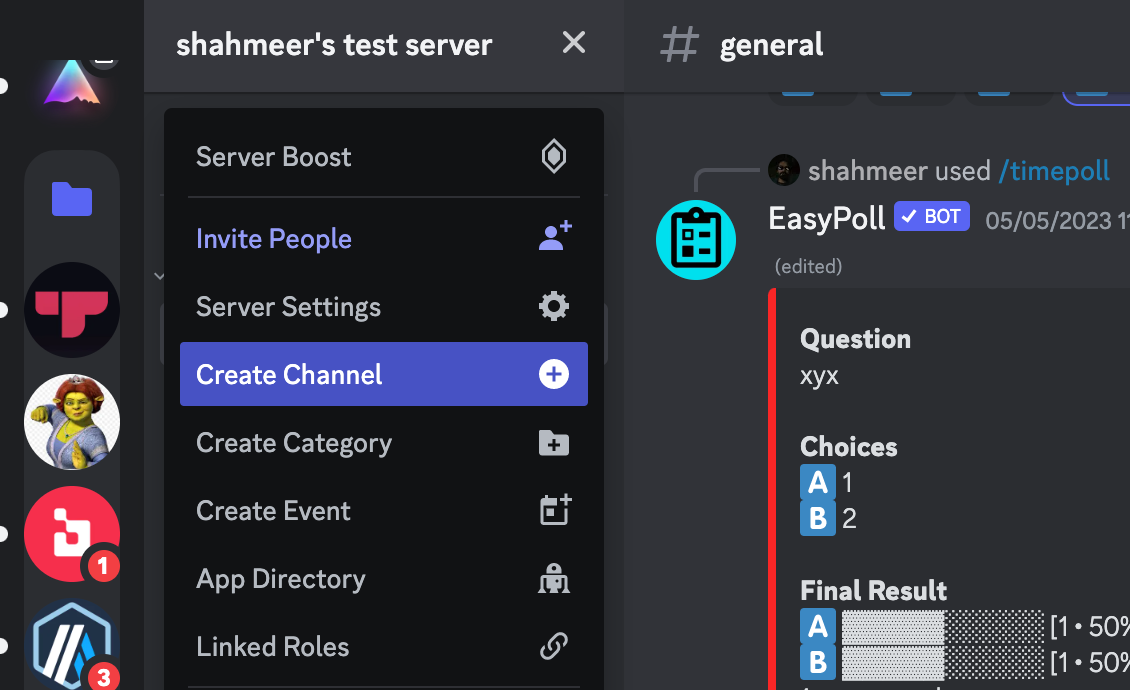Click the Create Channel plus icon
Image resolution: width=1130 pixels, height=690 pixels.
pos(553,374)
